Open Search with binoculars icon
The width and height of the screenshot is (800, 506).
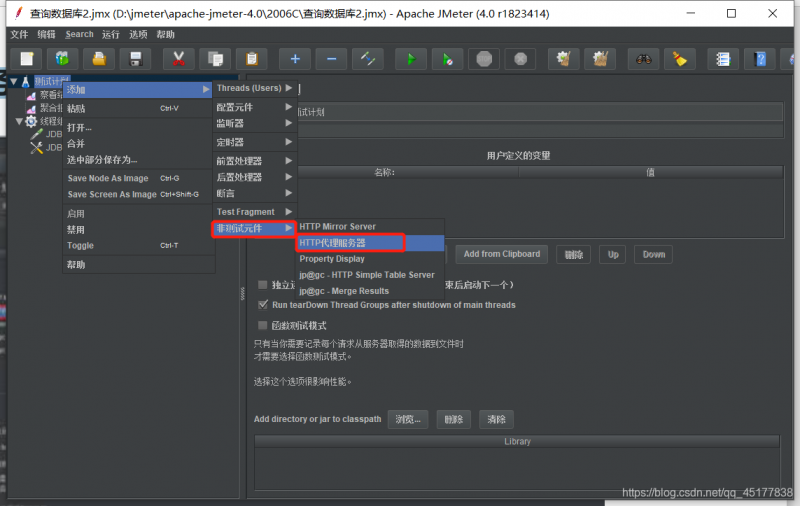tap(644, 59)
